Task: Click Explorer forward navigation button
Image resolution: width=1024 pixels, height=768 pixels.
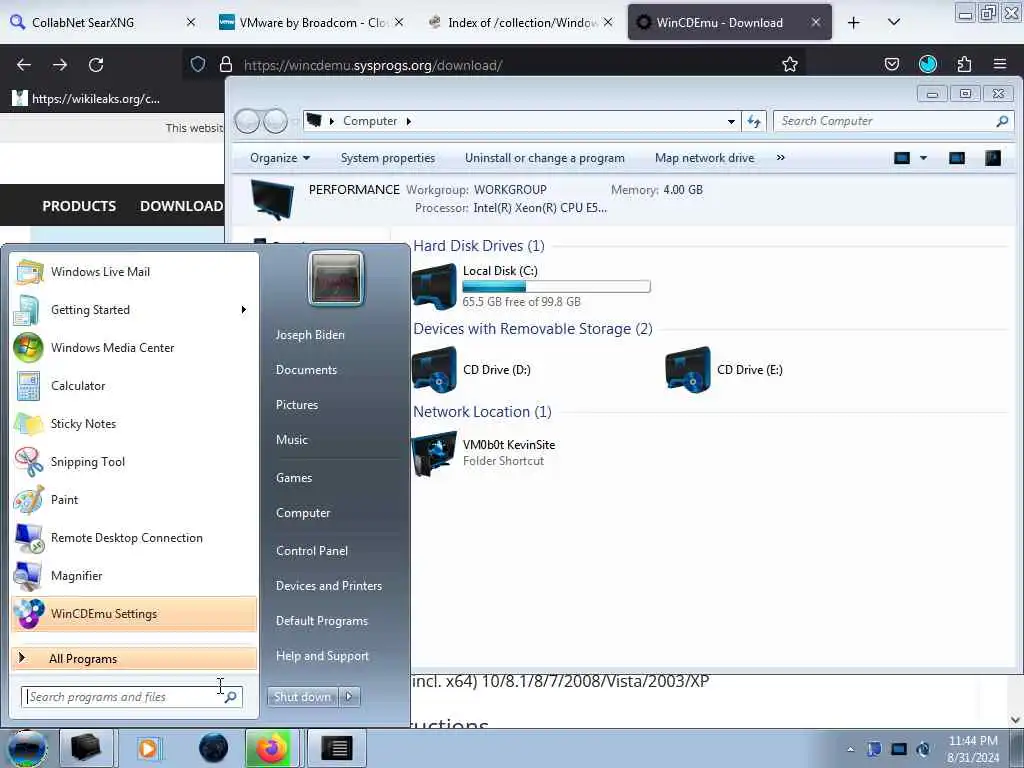Action: [x=276, y=121]
